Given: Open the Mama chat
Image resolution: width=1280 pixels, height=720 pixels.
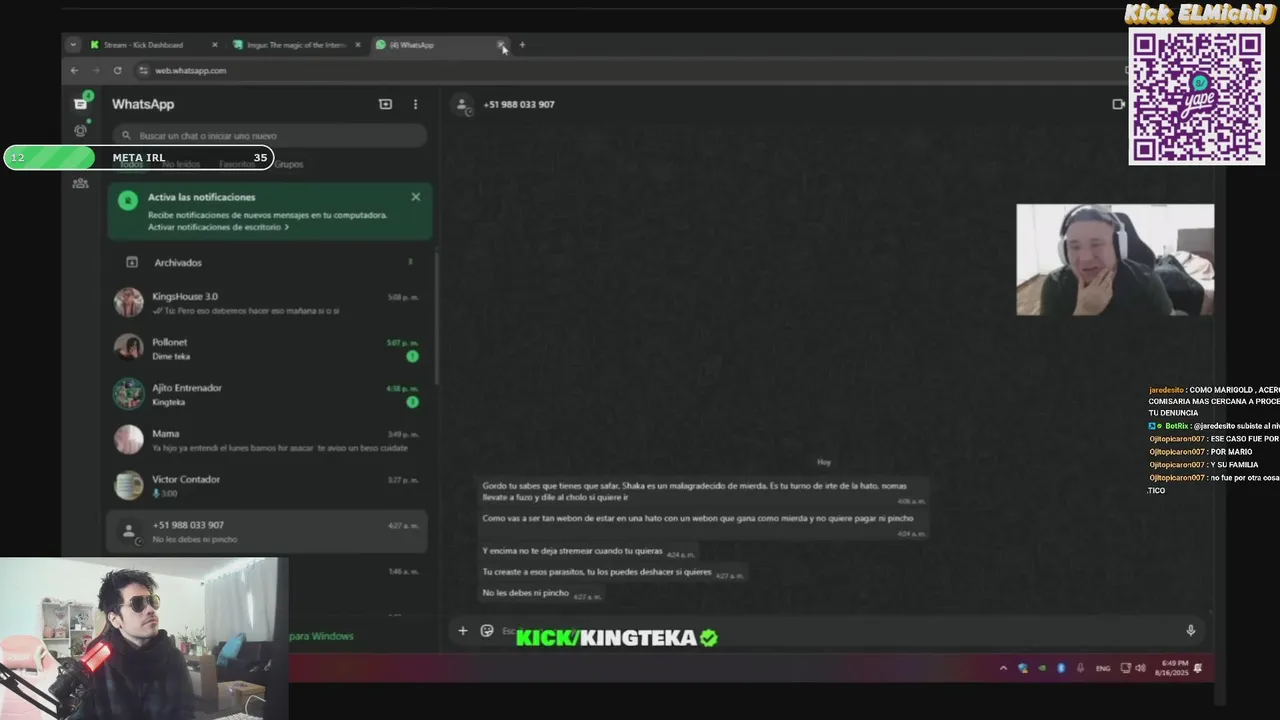Looking at the screenshot, I should (269, 440).
